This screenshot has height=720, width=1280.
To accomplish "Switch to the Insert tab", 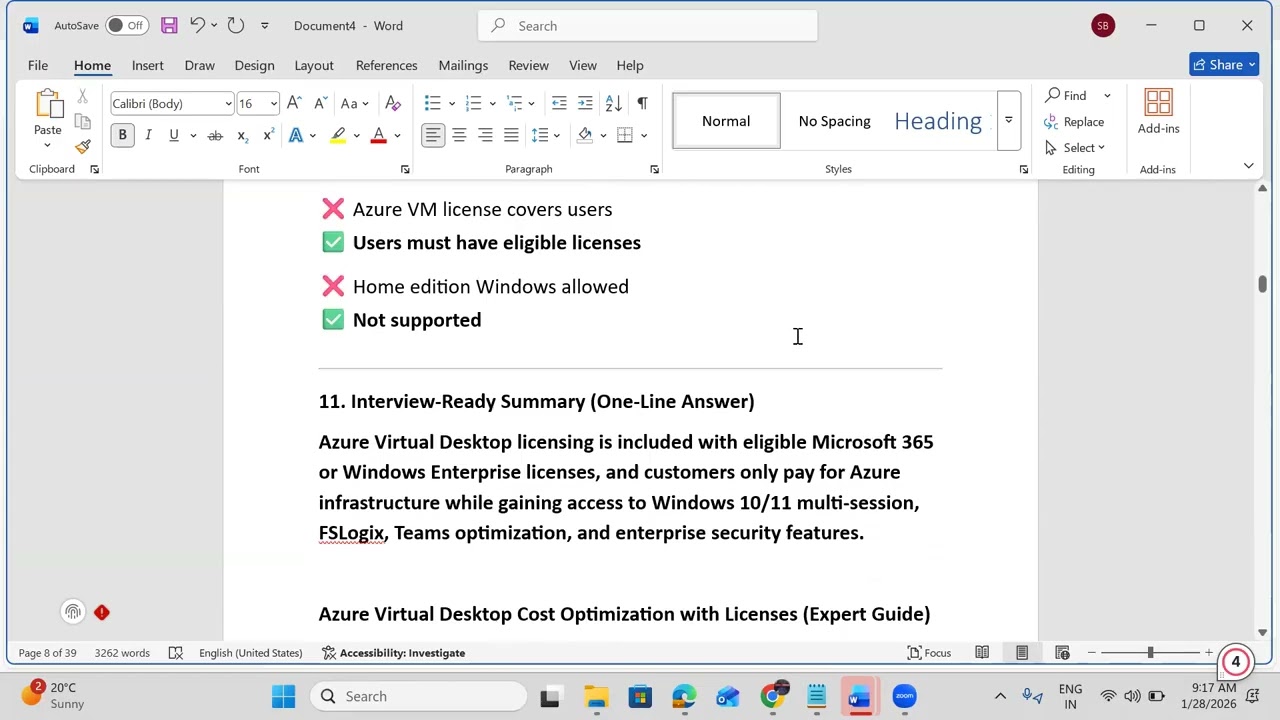I will pos(147,65).
